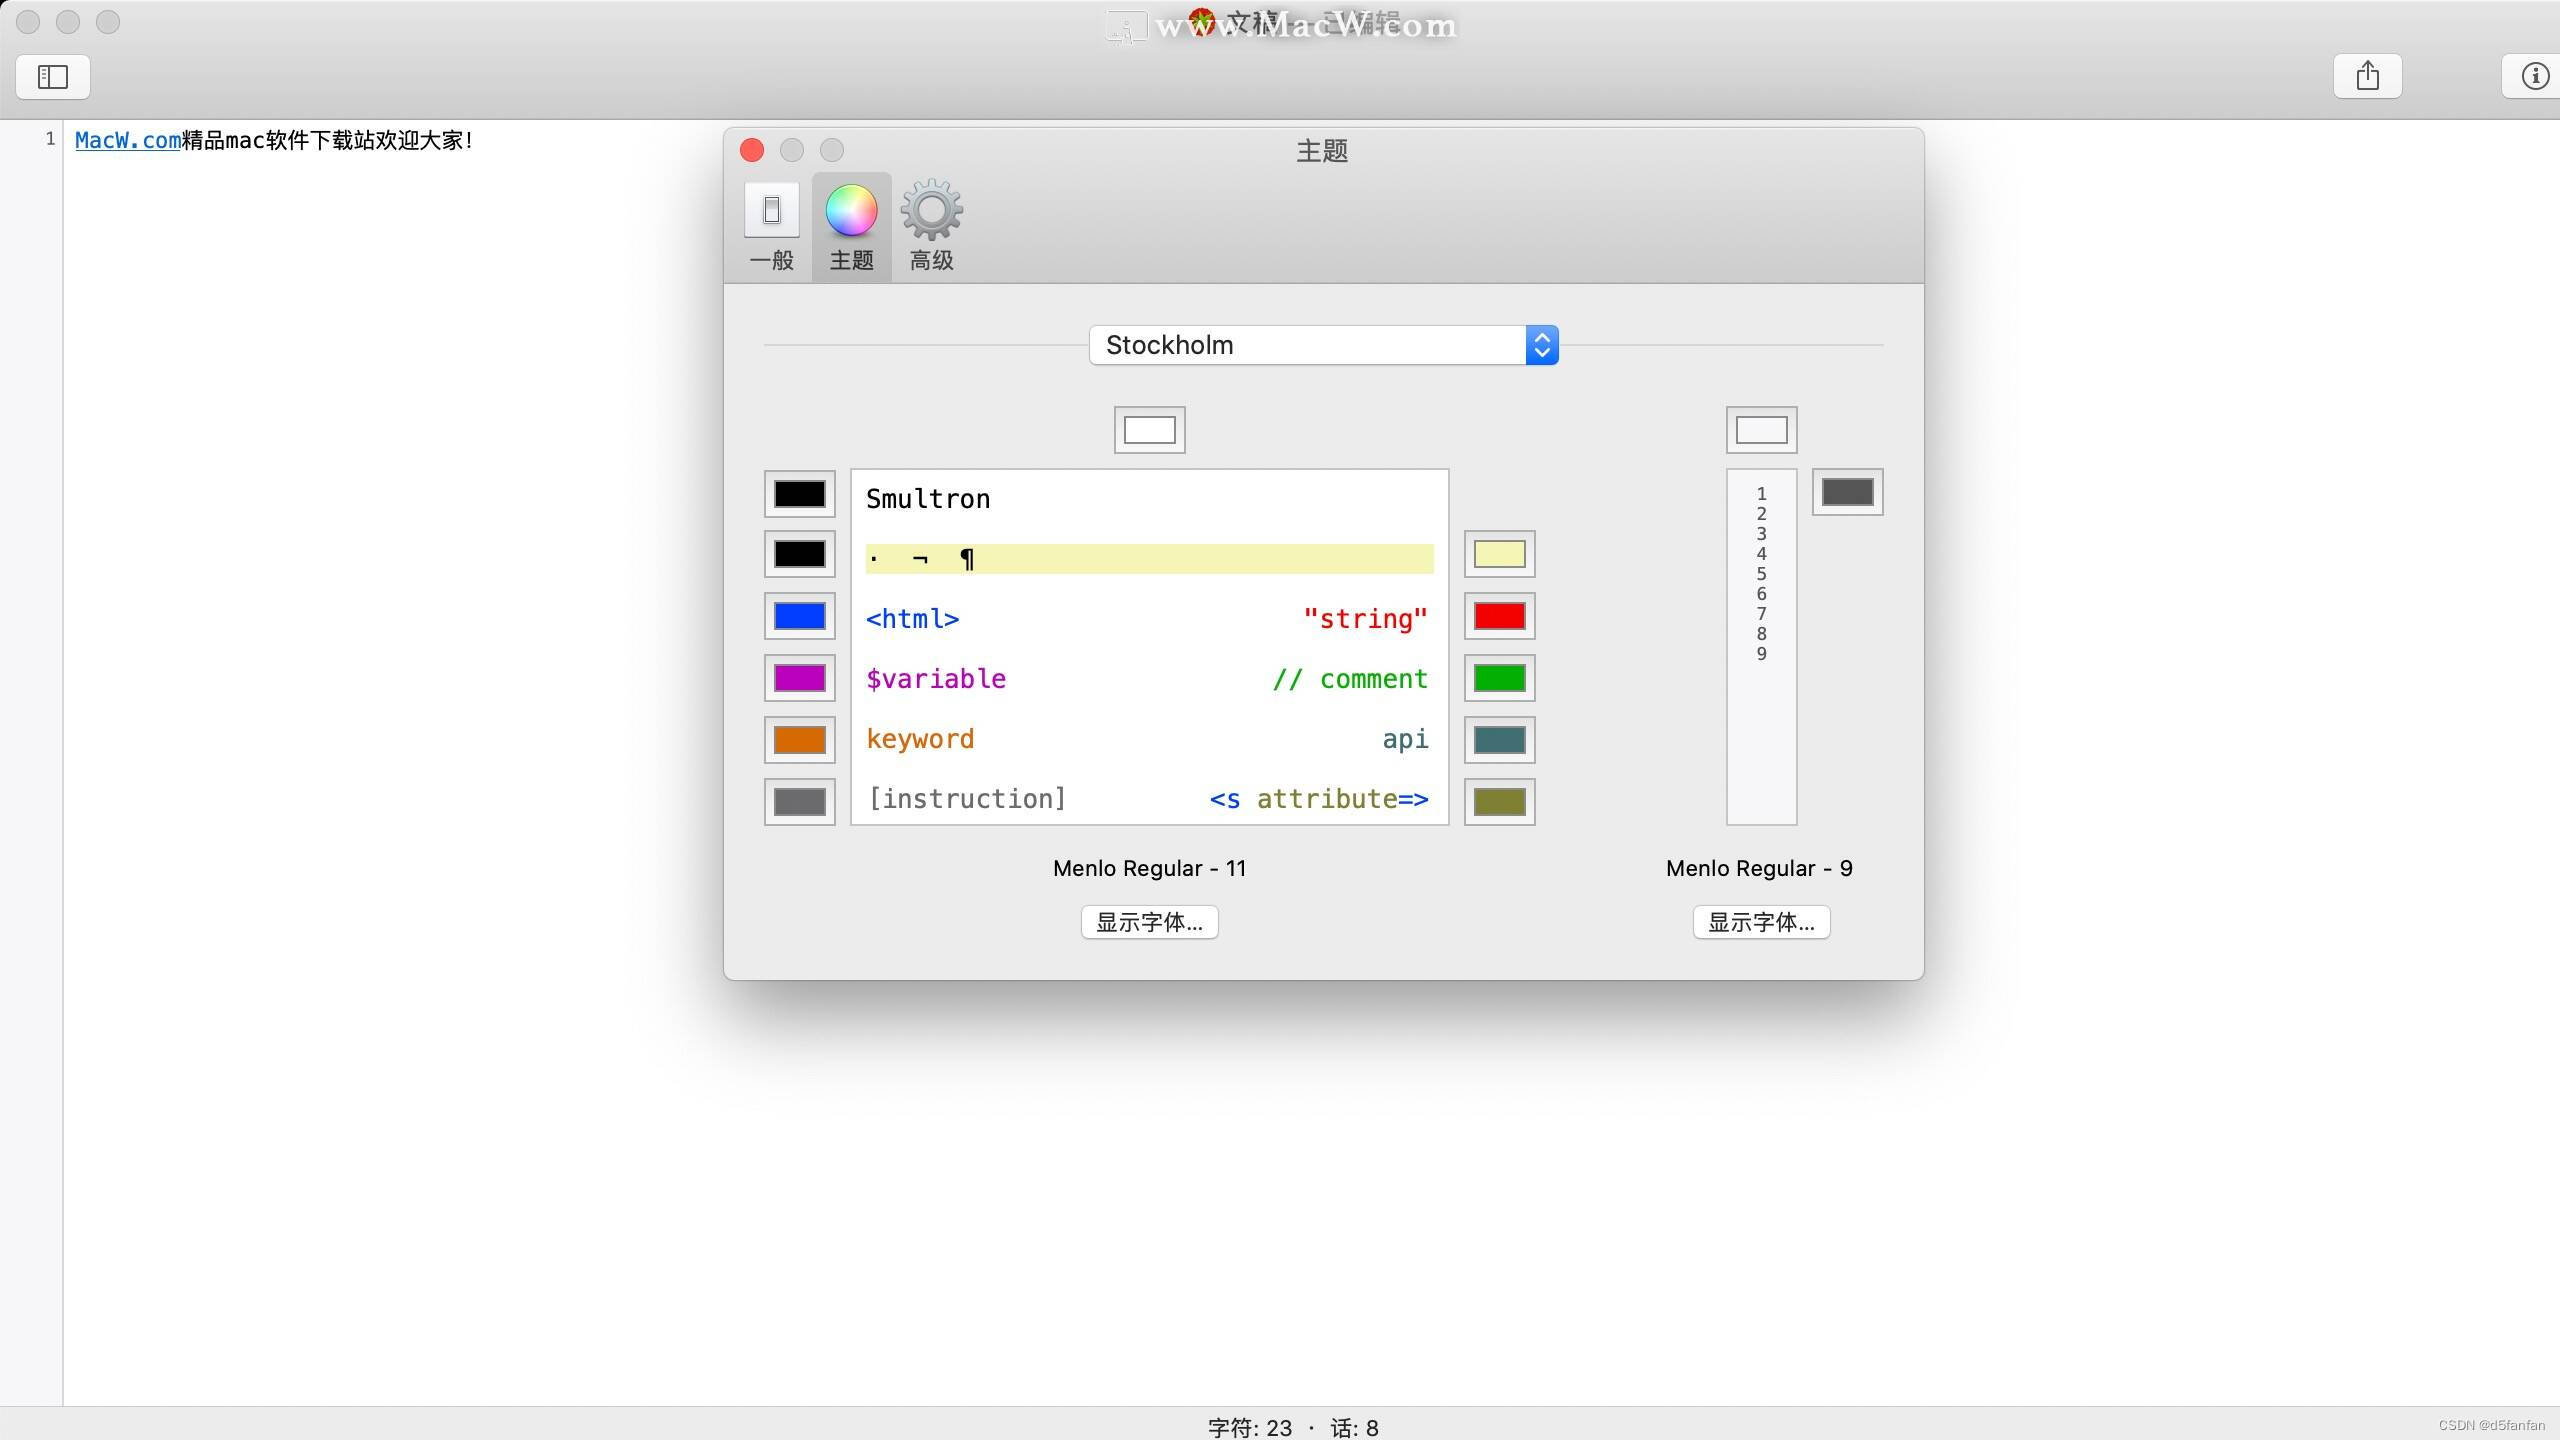
Task: Click the Stockholm dropdown arrow stepper
Action: click(1541, 345)
